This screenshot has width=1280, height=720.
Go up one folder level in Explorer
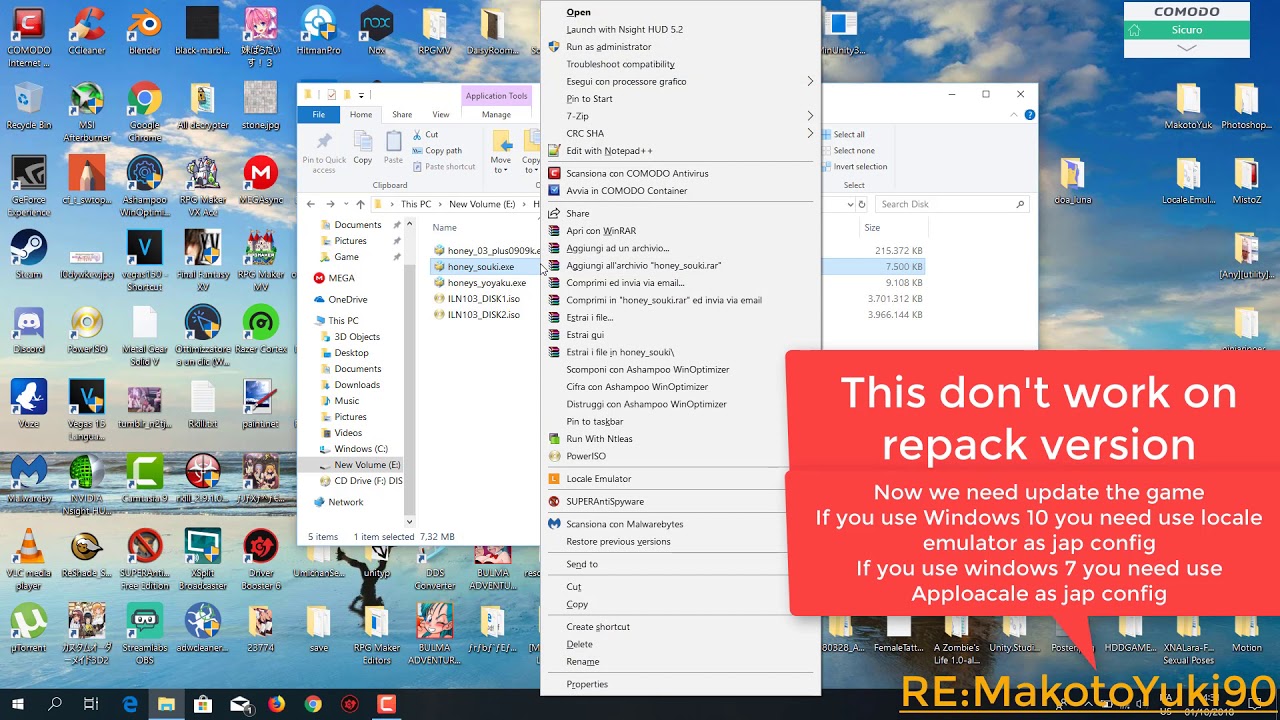pos(361,204)
